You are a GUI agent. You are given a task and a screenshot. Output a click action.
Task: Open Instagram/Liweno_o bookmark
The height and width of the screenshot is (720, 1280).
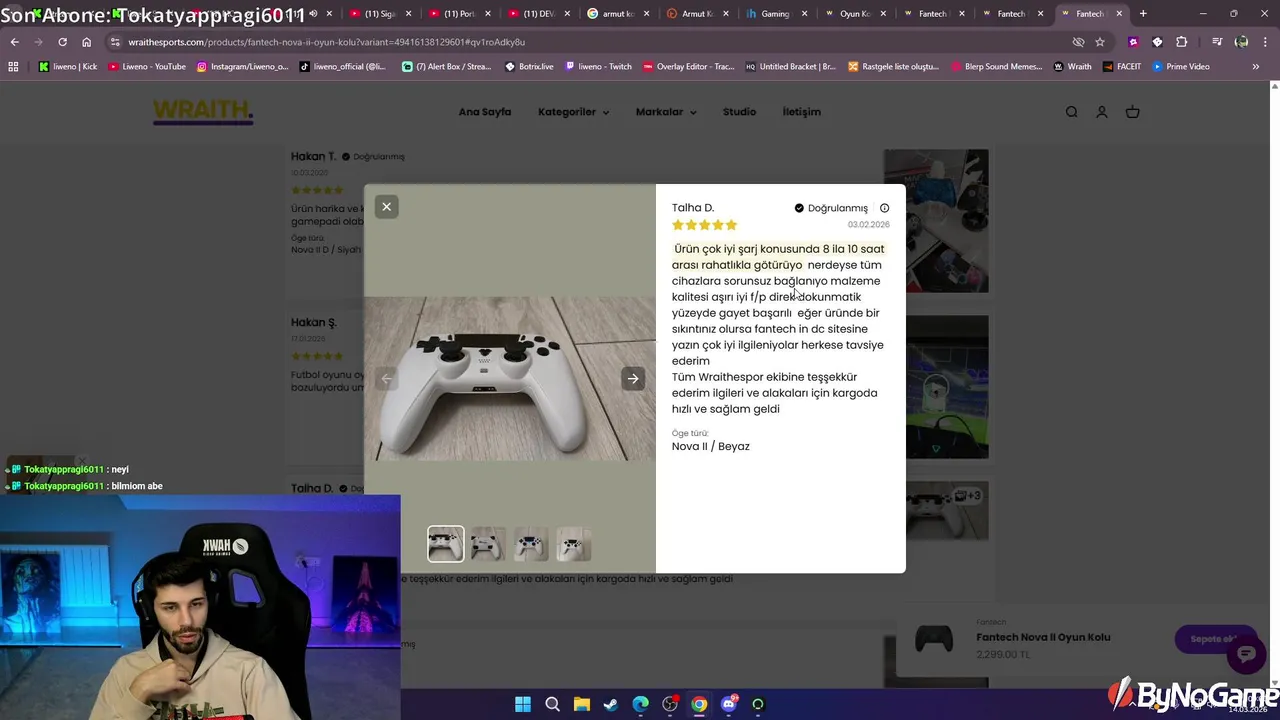tap(243, 66)
